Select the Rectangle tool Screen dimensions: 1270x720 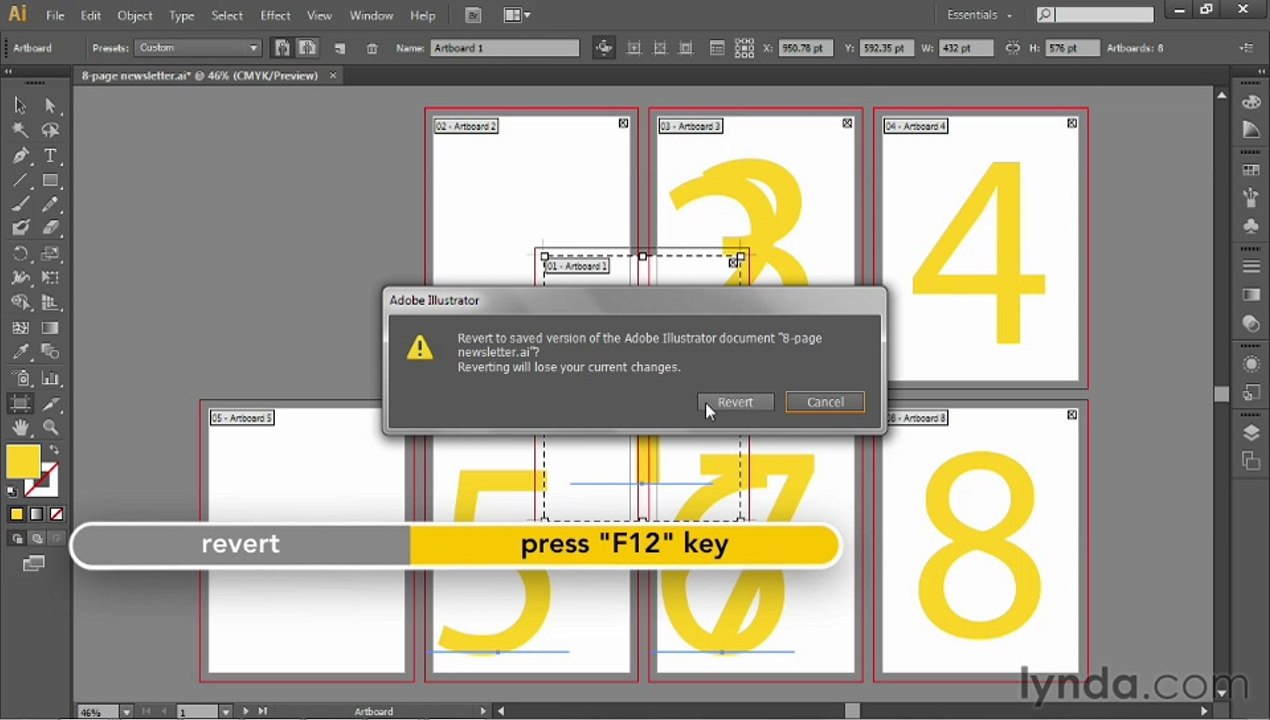click(50, 180)
